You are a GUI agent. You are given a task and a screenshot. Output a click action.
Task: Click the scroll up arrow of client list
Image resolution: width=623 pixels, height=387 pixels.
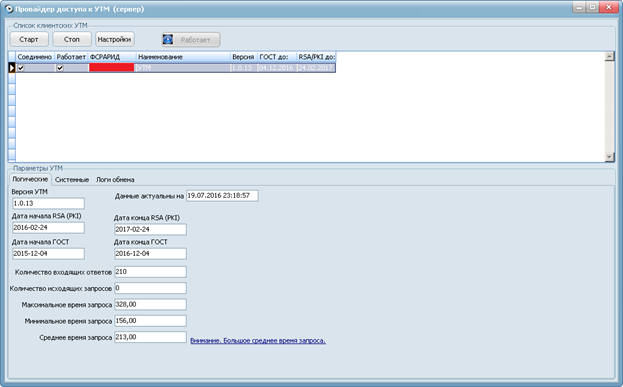pos(609,56)
